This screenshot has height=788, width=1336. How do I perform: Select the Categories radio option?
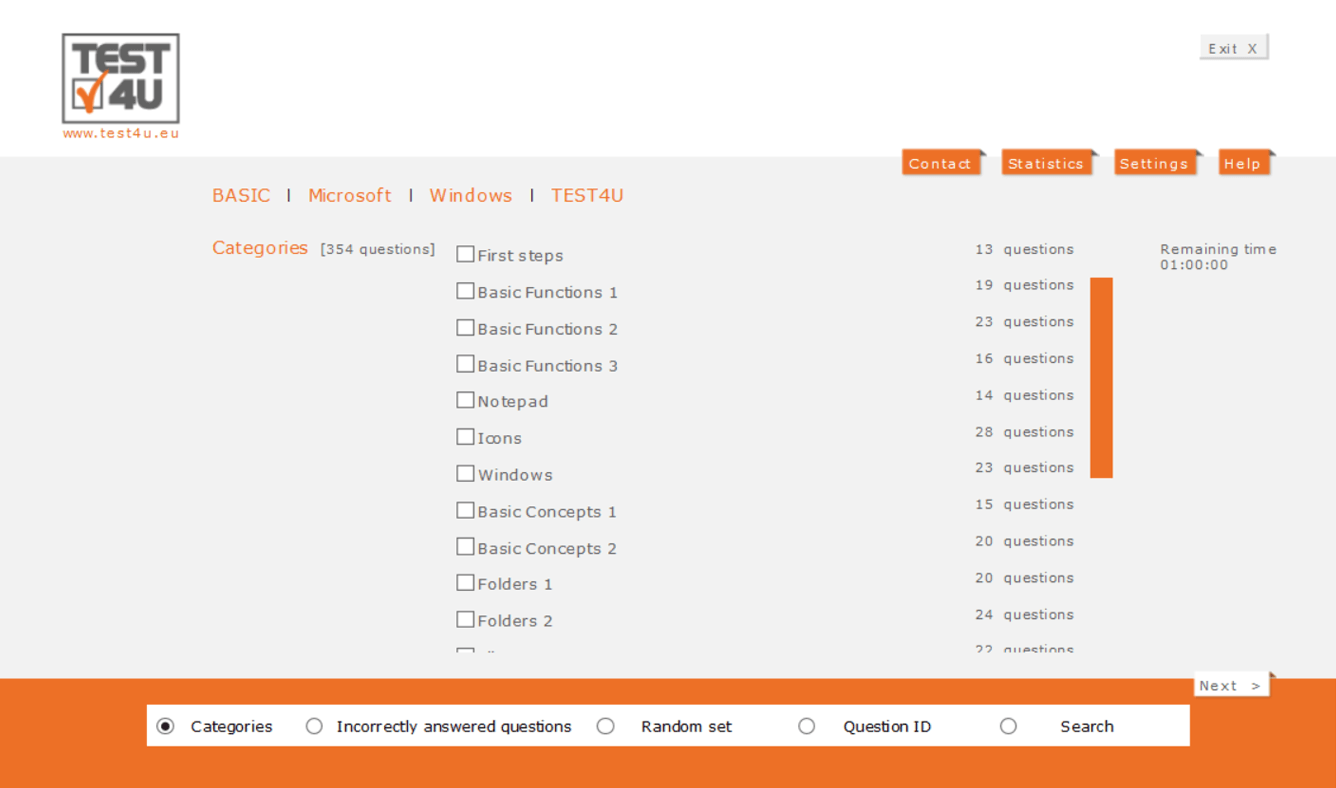point(166,726)
